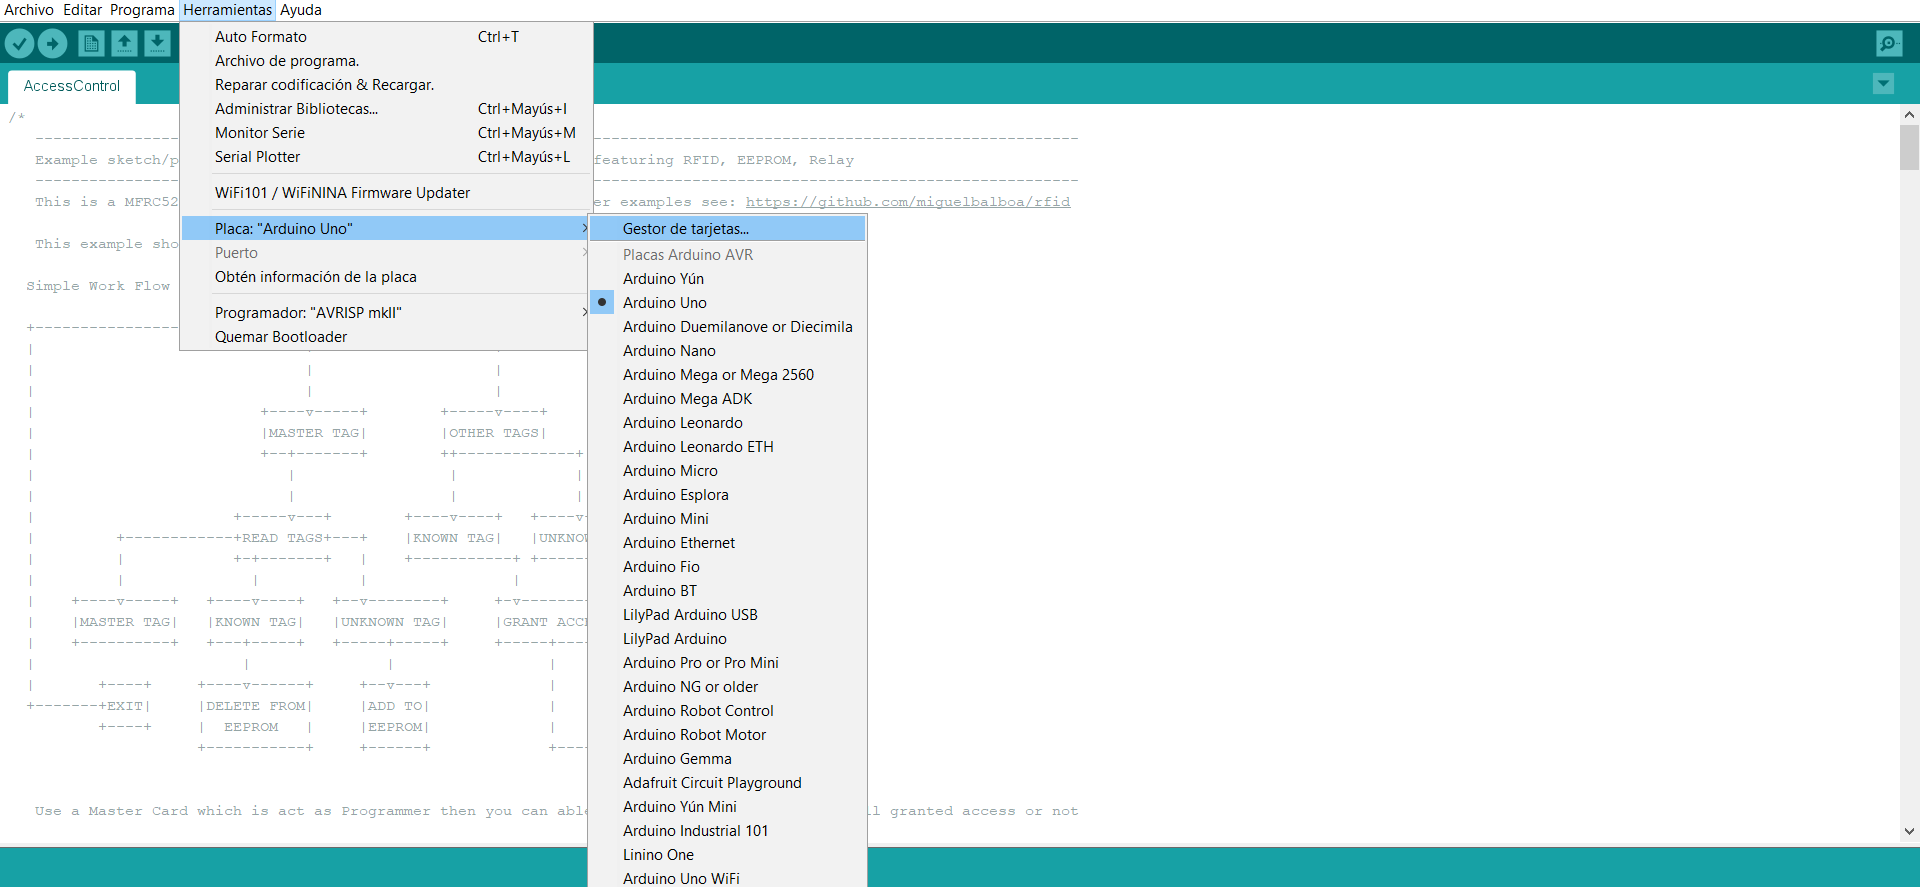Choose Auto Formato
This screenshot has height=887, width=1920.
coord(386,37)
